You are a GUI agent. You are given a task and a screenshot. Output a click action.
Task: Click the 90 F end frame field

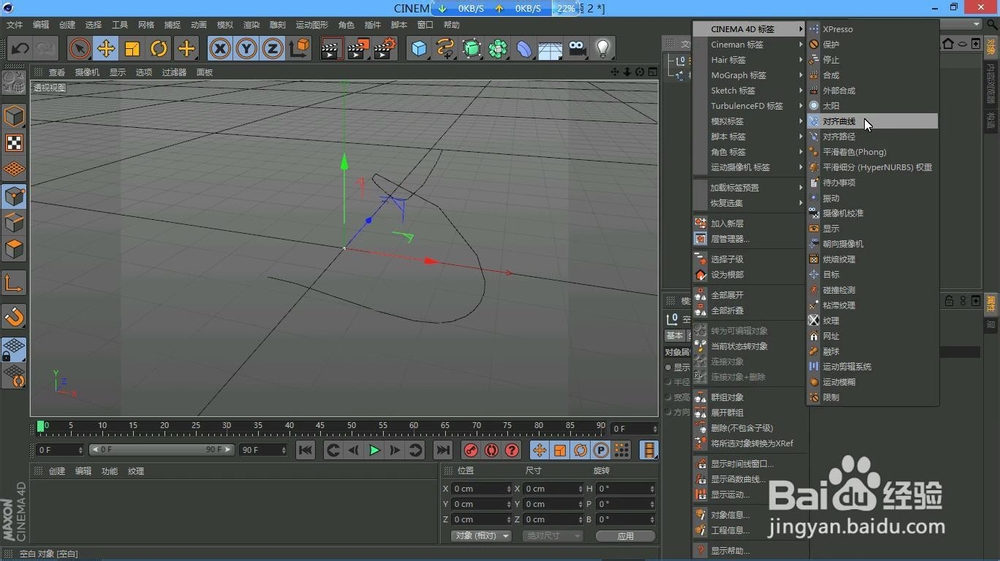click(263, 450)
